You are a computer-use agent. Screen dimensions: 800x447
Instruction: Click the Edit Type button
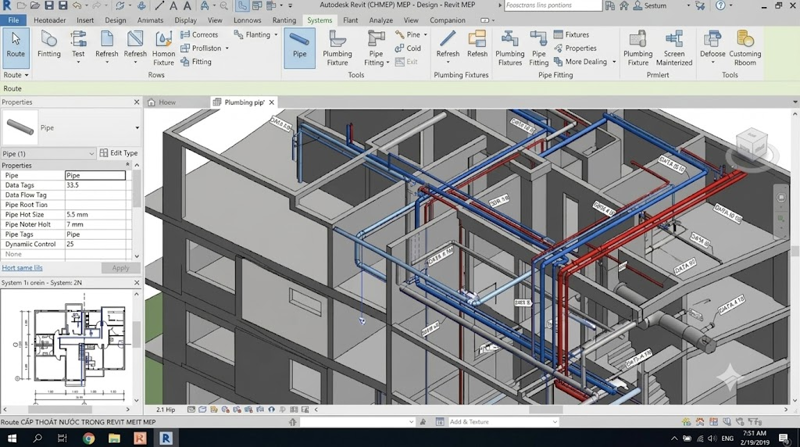coord(119,153)
